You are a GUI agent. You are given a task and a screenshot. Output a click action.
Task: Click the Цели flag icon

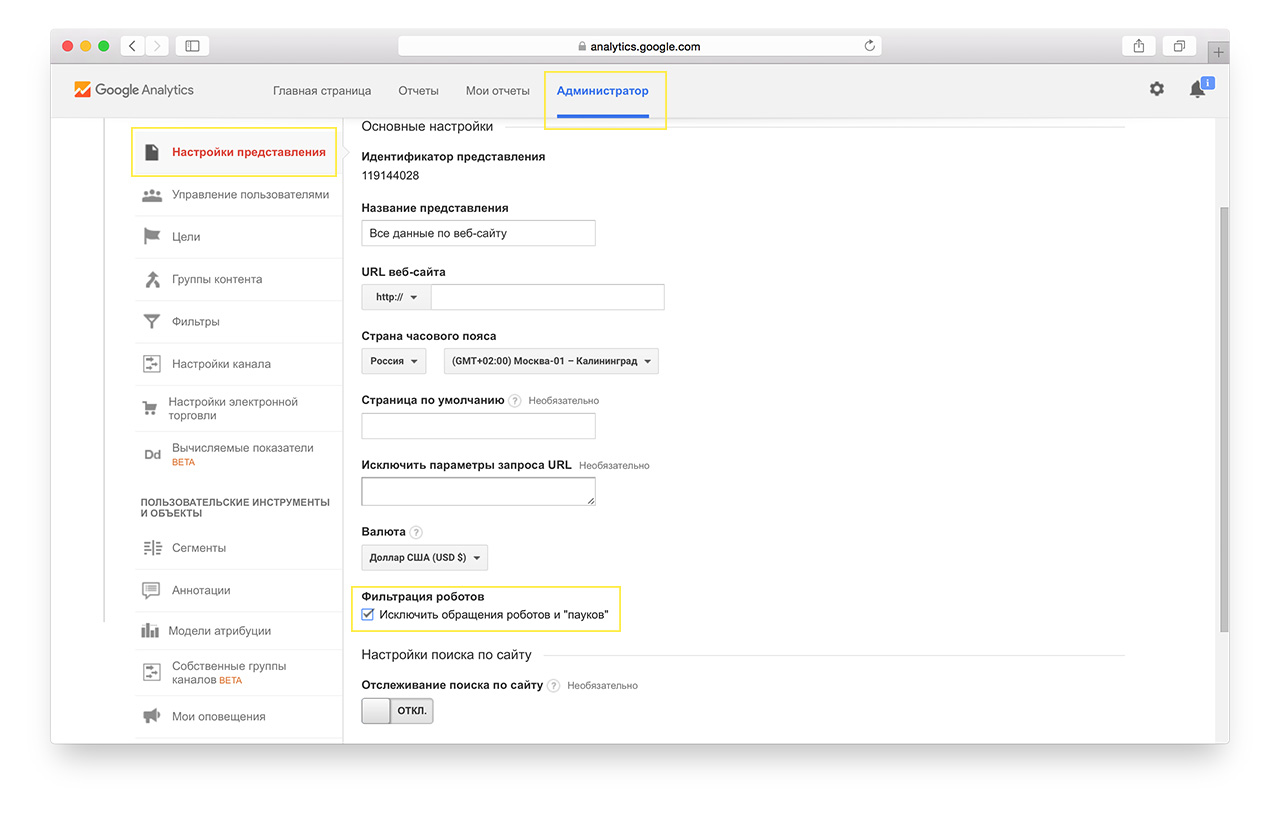pyautogui.click(x=152, y=237)
